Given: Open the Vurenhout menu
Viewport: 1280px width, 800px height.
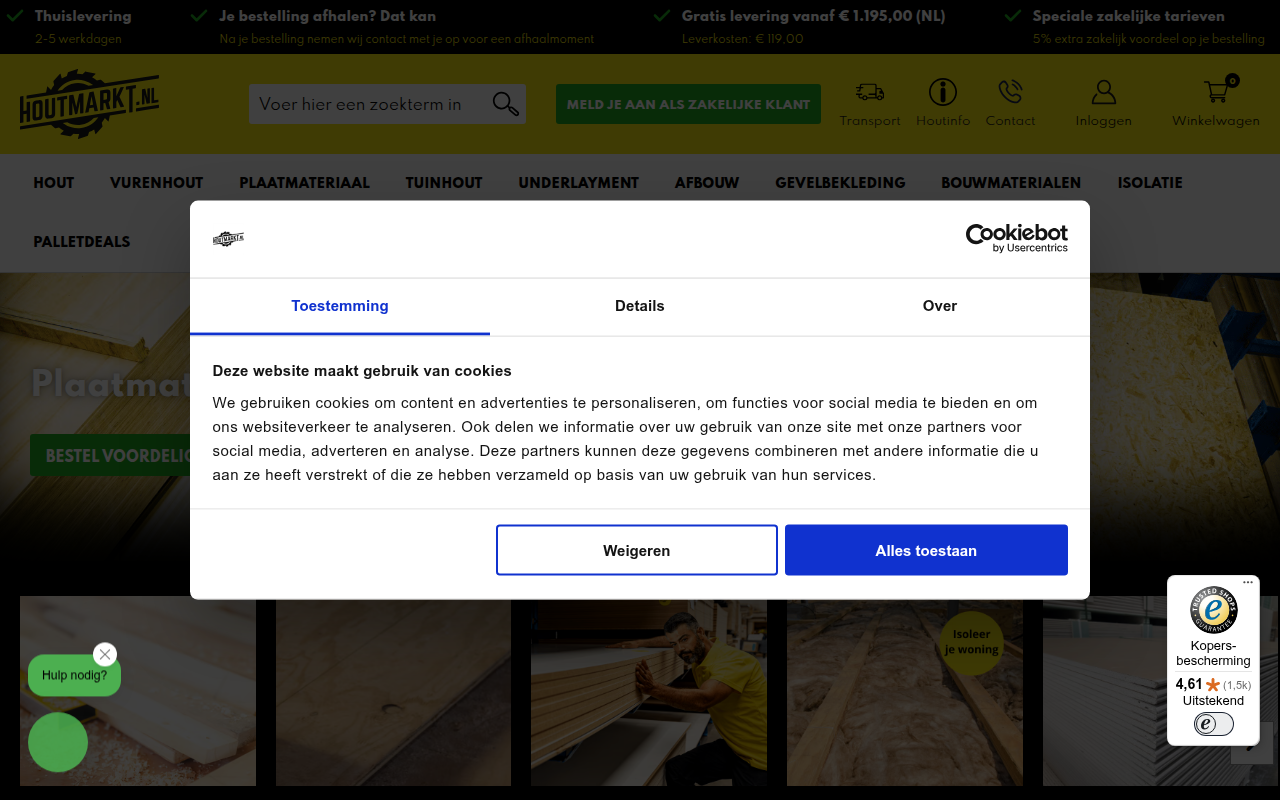Looking at the screenshot, I should tap(157, 183).
